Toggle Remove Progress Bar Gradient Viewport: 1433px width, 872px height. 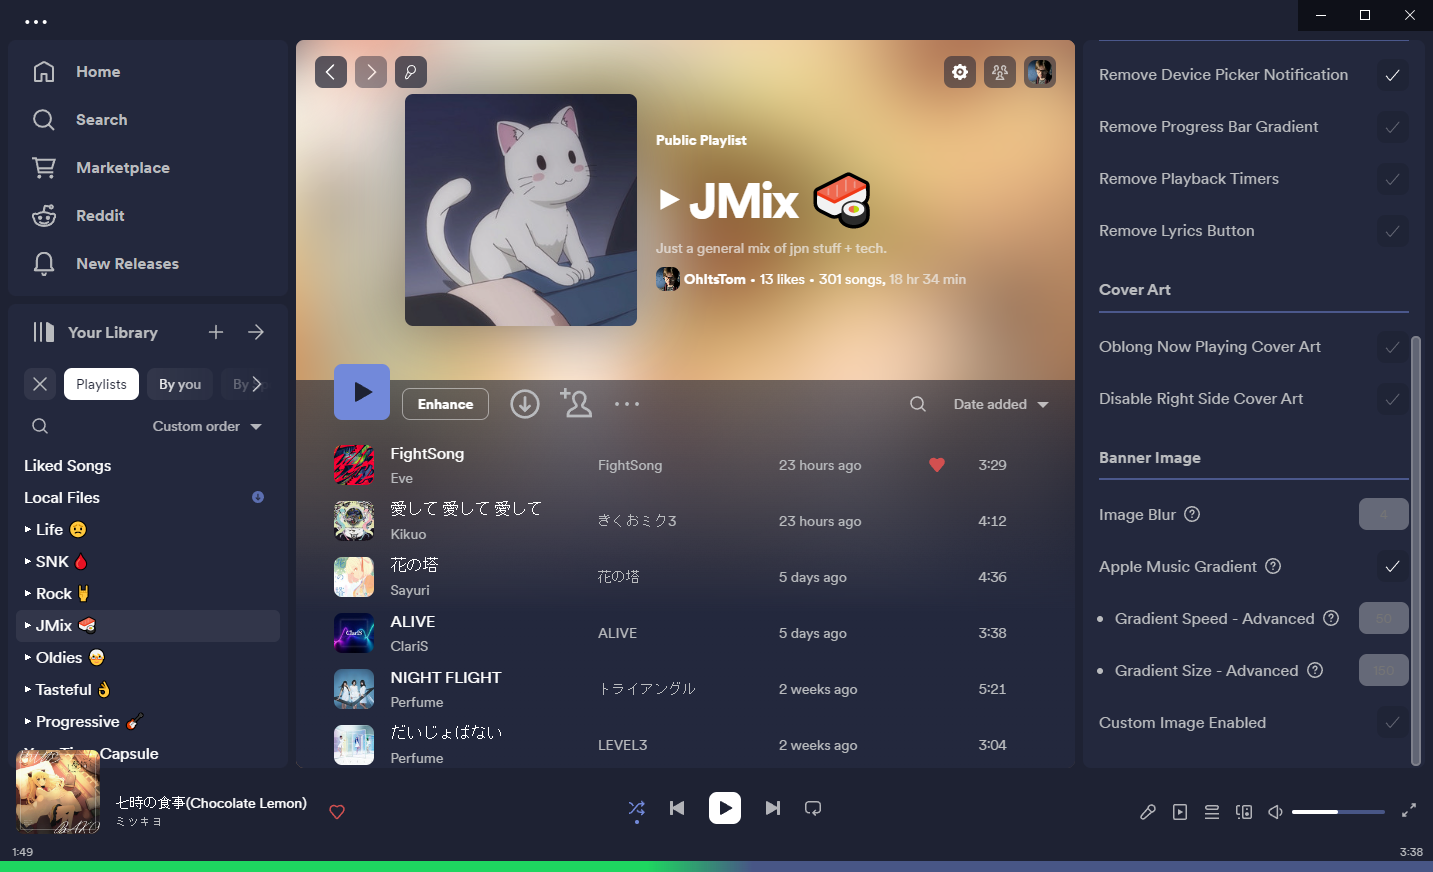pyautogui.click(x=1392, y=127)
